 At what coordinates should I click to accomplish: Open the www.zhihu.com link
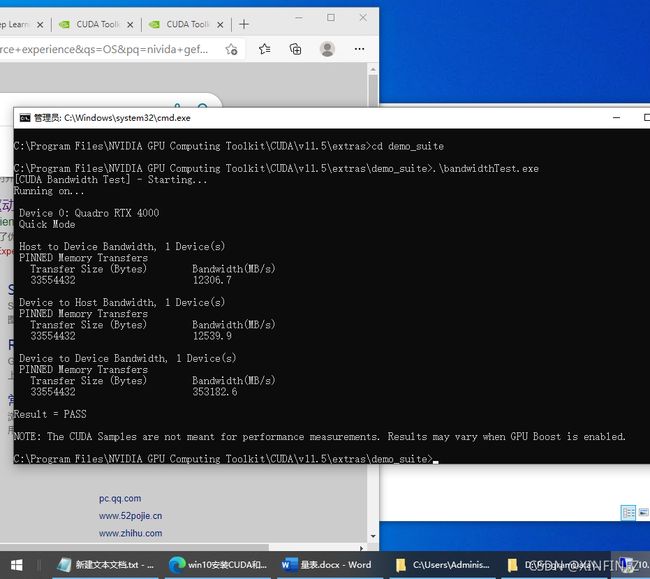point(129,533)
